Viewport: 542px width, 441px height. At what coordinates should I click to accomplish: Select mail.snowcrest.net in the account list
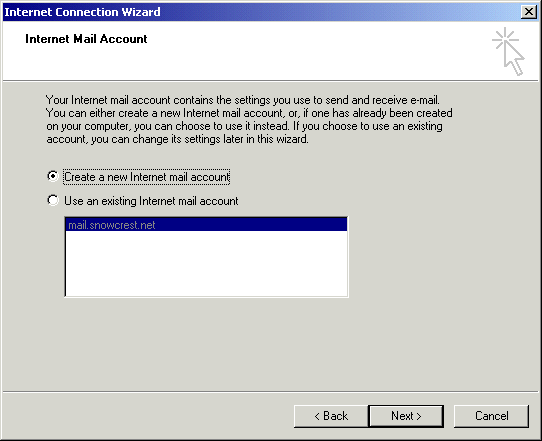click(x=206, y=225)
